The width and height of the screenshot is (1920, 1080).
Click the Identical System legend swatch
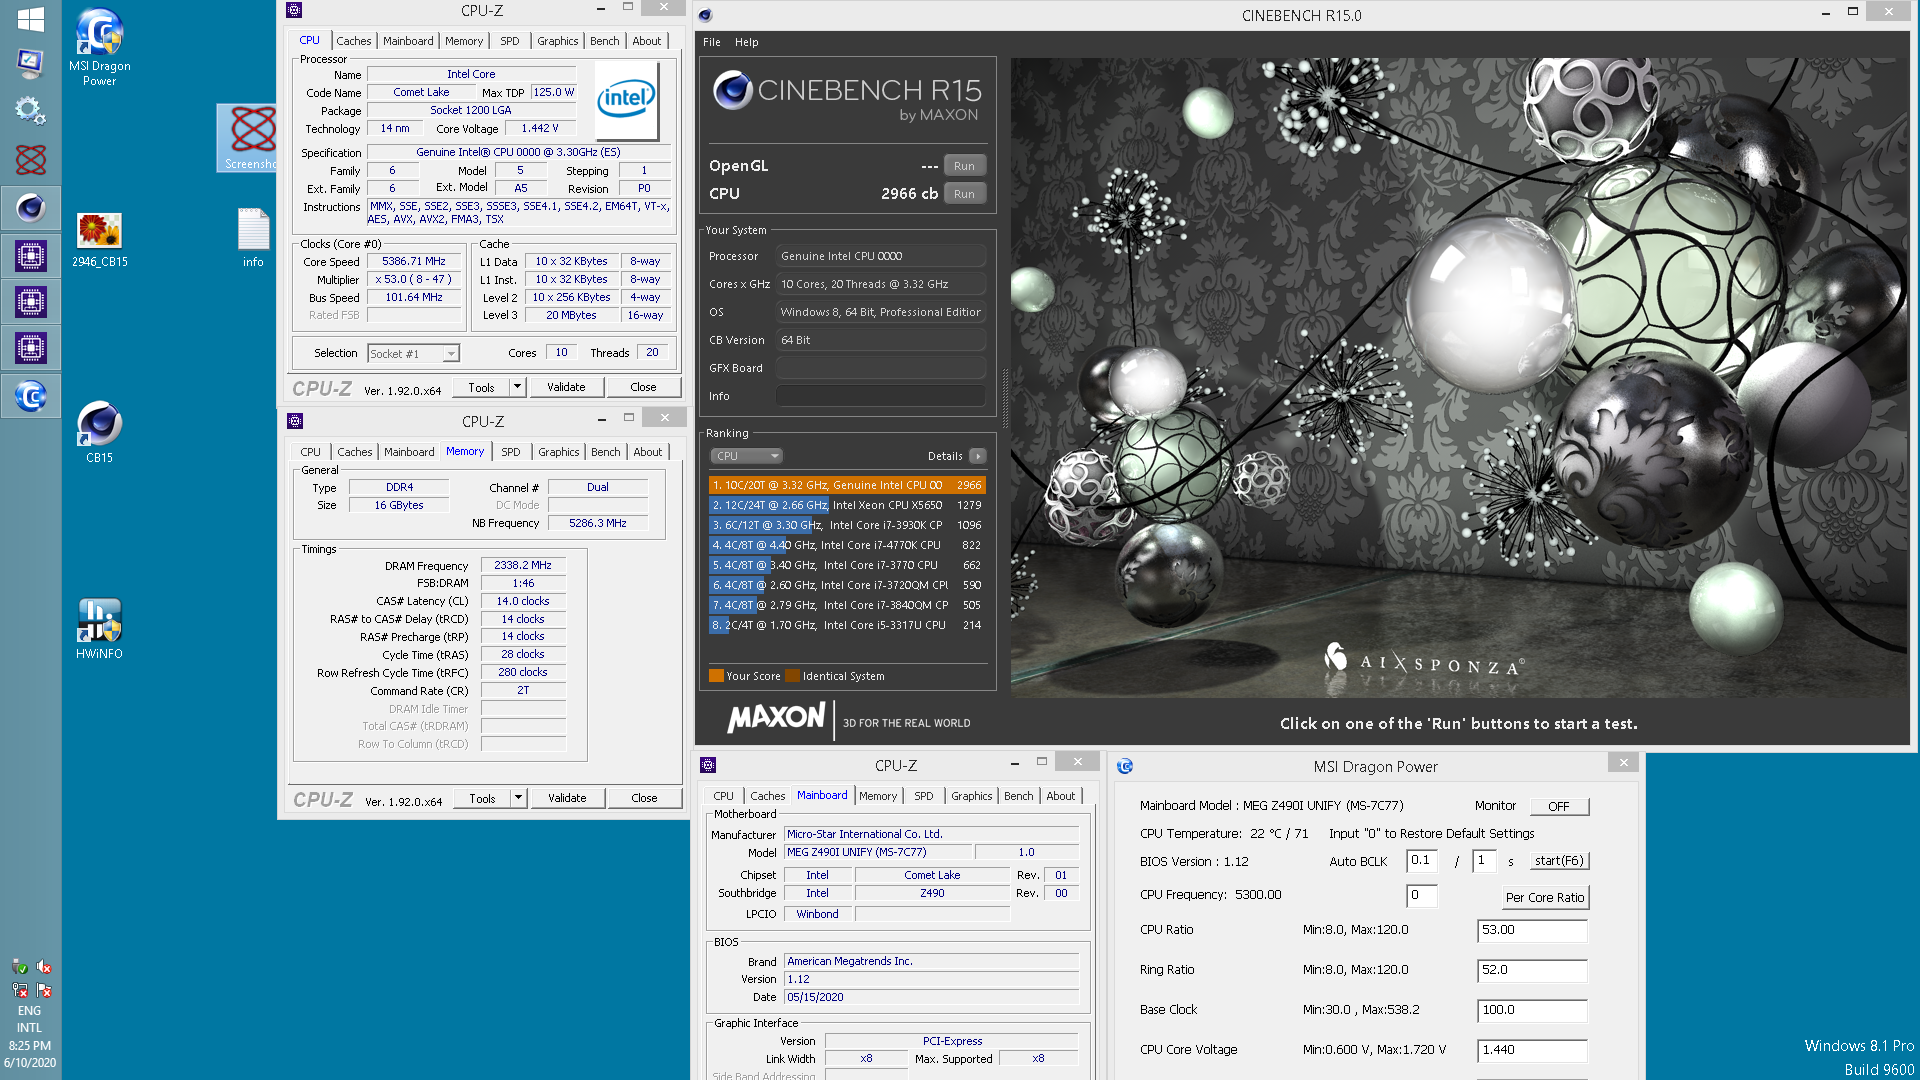pos(793,676)
